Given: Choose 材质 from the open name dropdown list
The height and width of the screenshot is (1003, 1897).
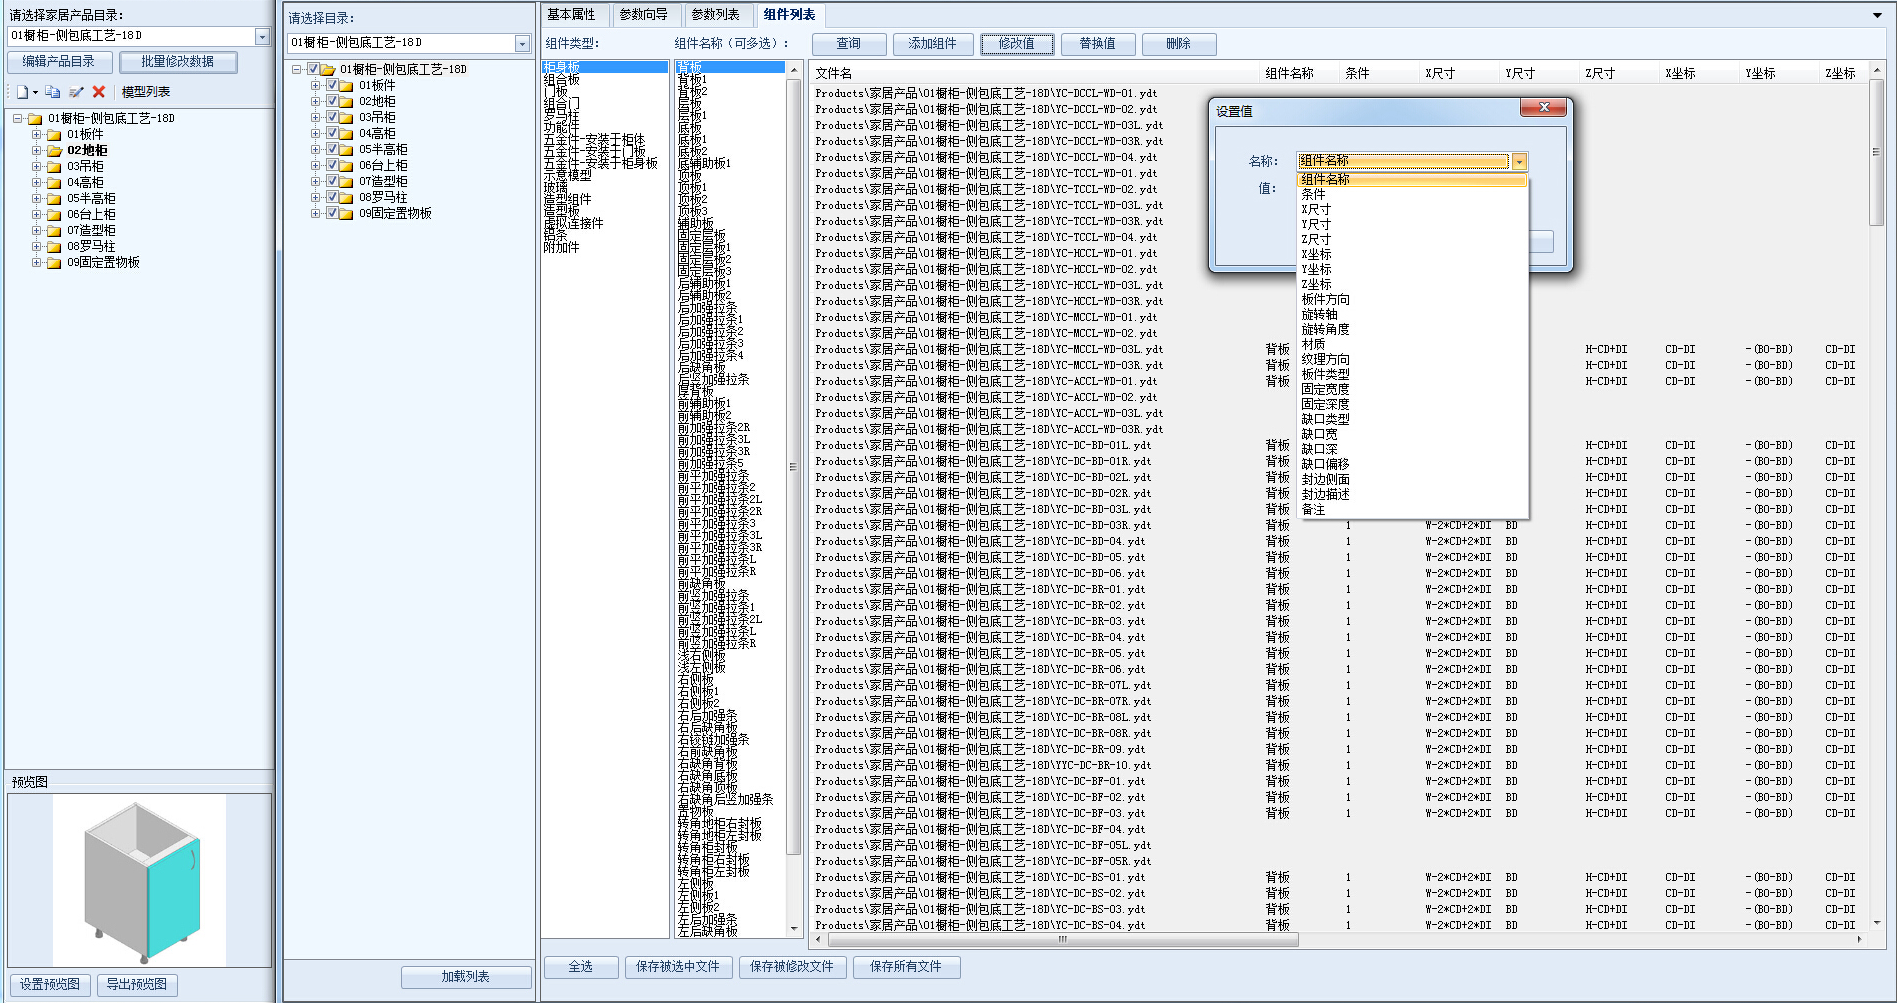Looking at the screenshot, I should (1412, 345).
